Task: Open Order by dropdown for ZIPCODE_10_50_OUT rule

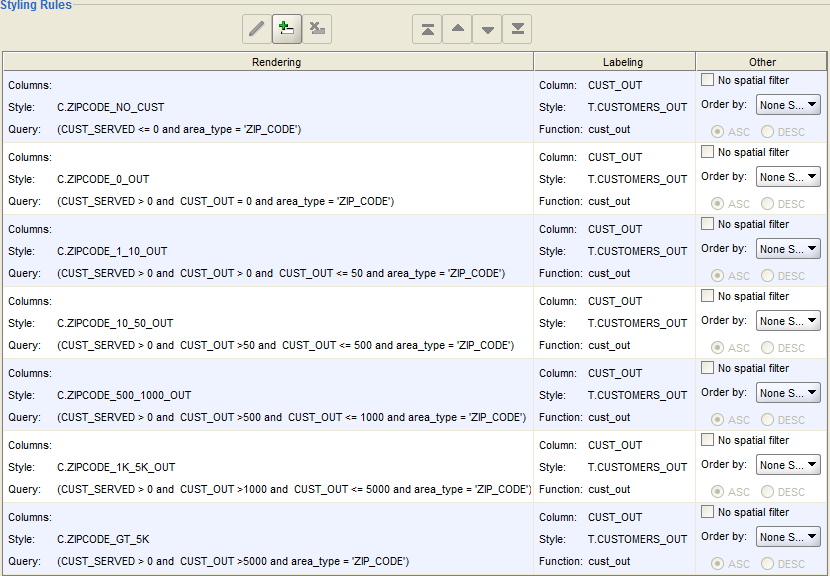Action: click(x=788, y=321)
